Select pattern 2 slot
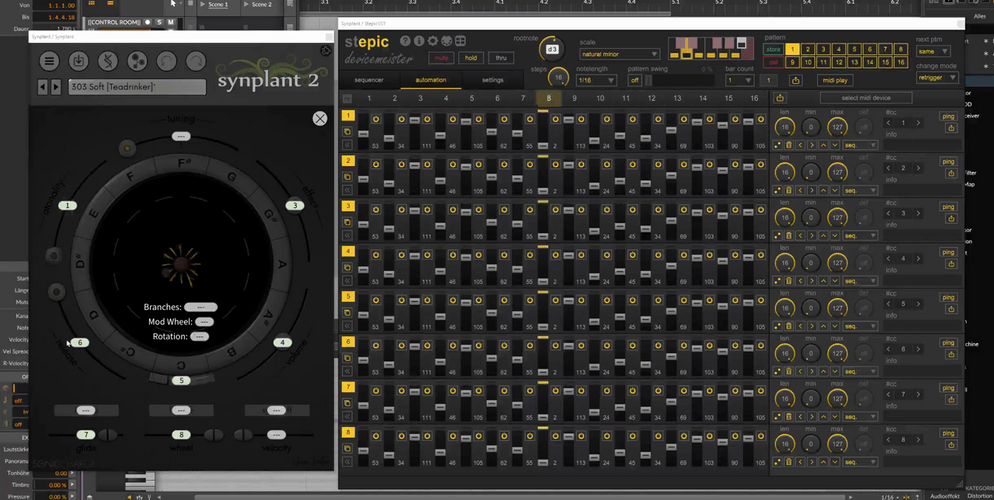Screen dimensions: 994x500 tap(808, 49)
